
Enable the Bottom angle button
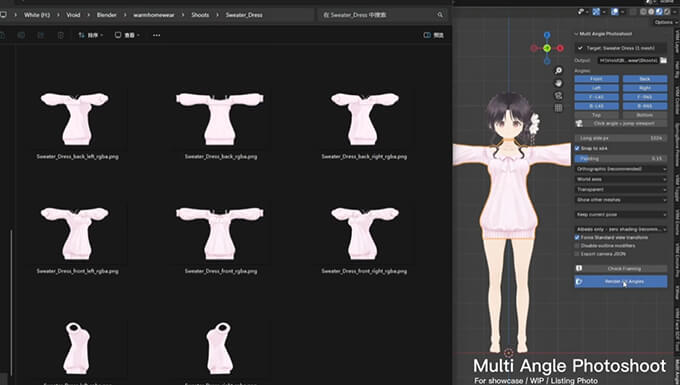[x=645, y=115]
